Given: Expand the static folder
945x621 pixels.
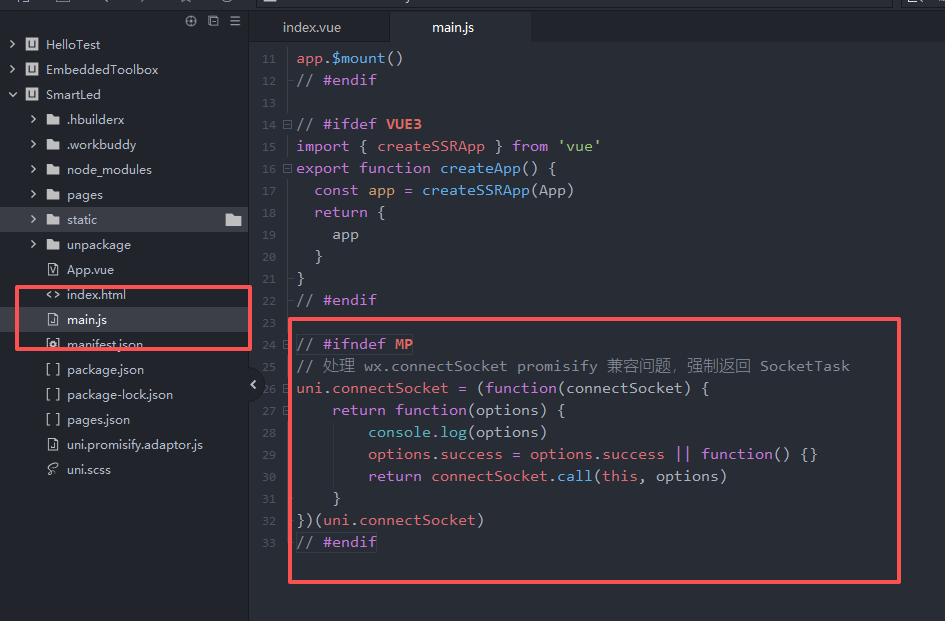Looking at the screenshot, I should click(34, 219).
